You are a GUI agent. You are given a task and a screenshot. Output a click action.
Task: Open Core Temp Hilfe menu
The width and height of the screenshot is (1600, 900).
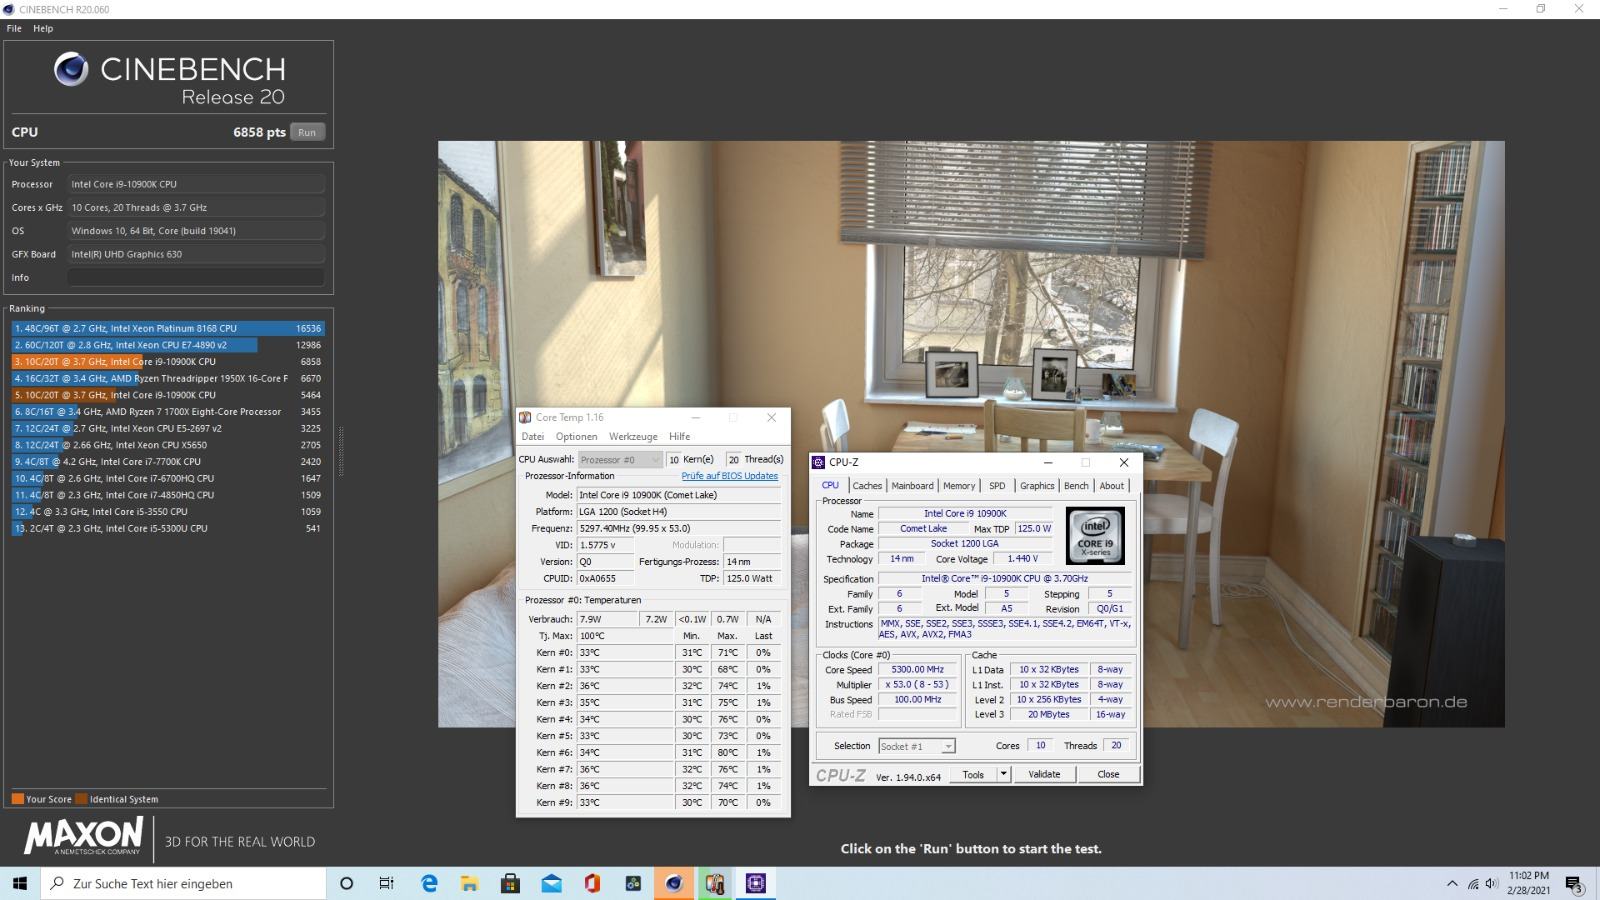pyautogui.click(x=680, y=436)
